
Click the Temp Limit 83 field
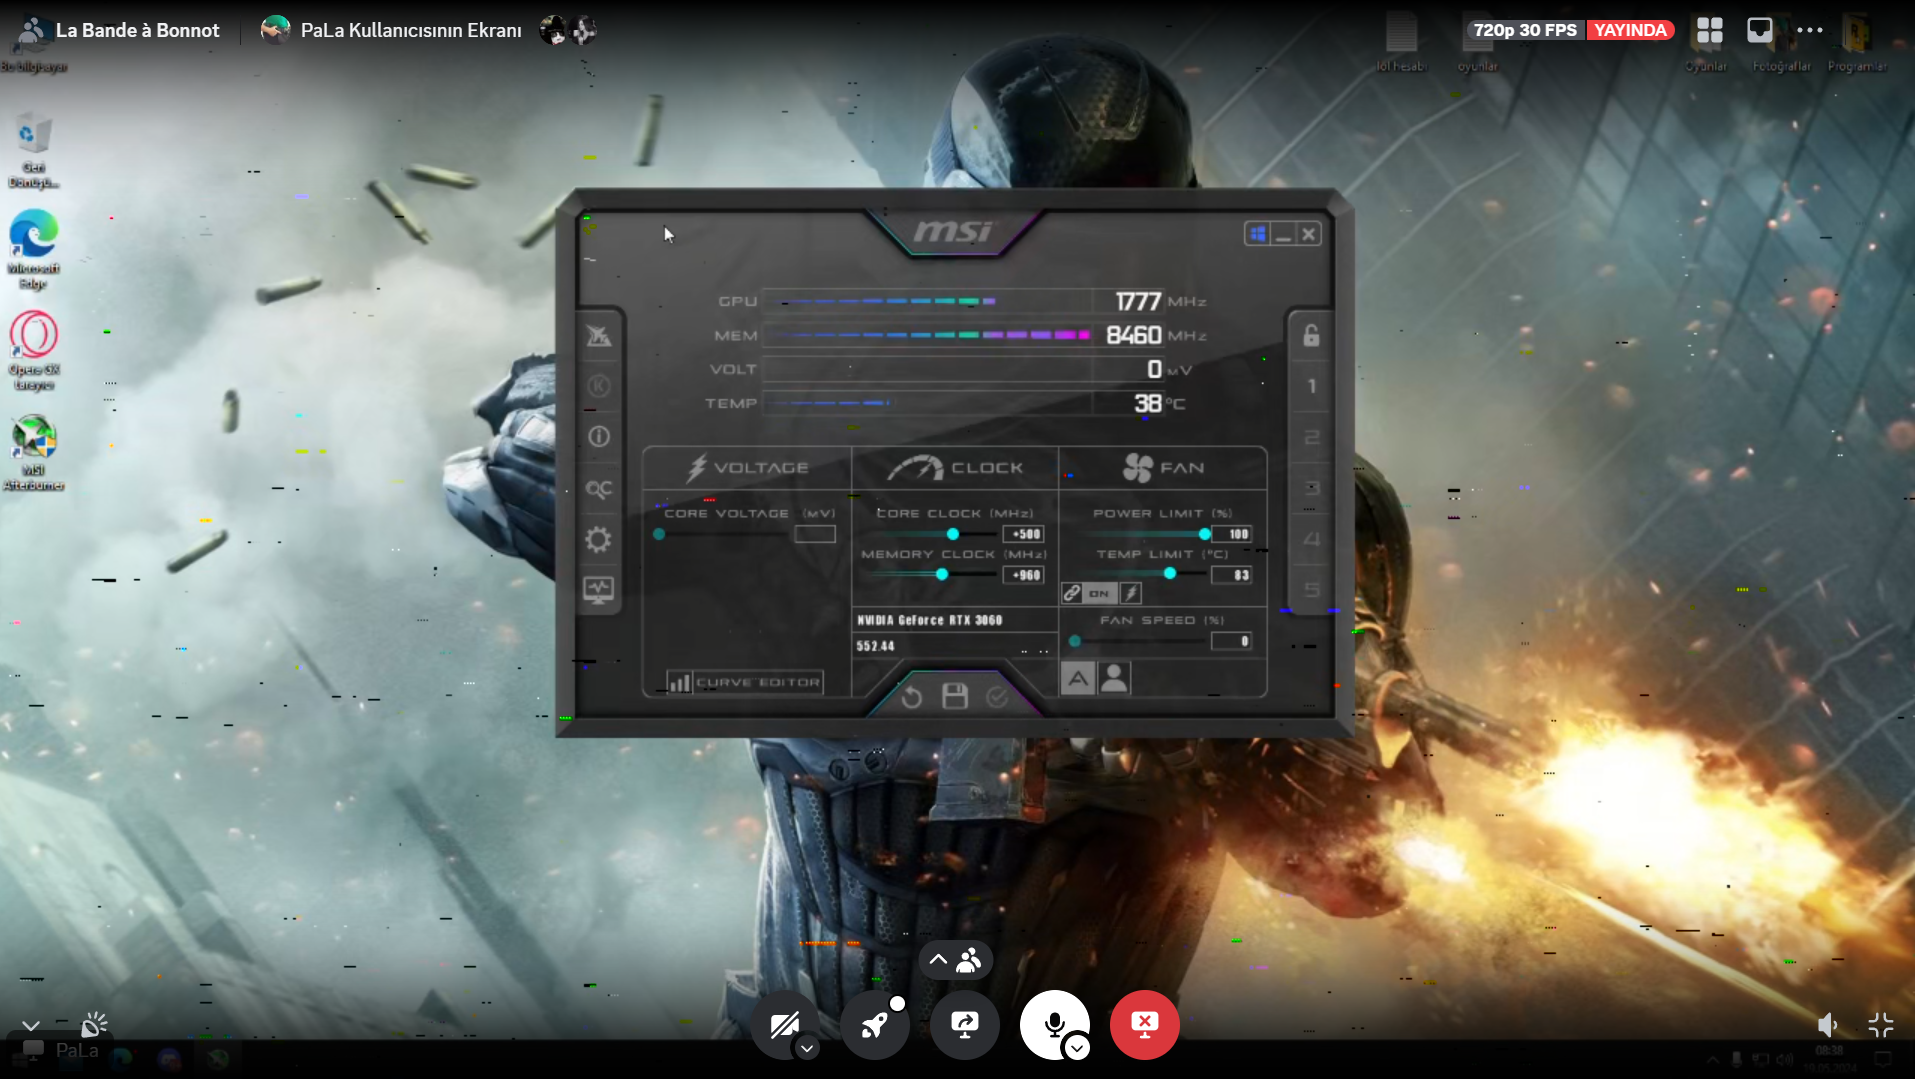[x=1232, y=575]
